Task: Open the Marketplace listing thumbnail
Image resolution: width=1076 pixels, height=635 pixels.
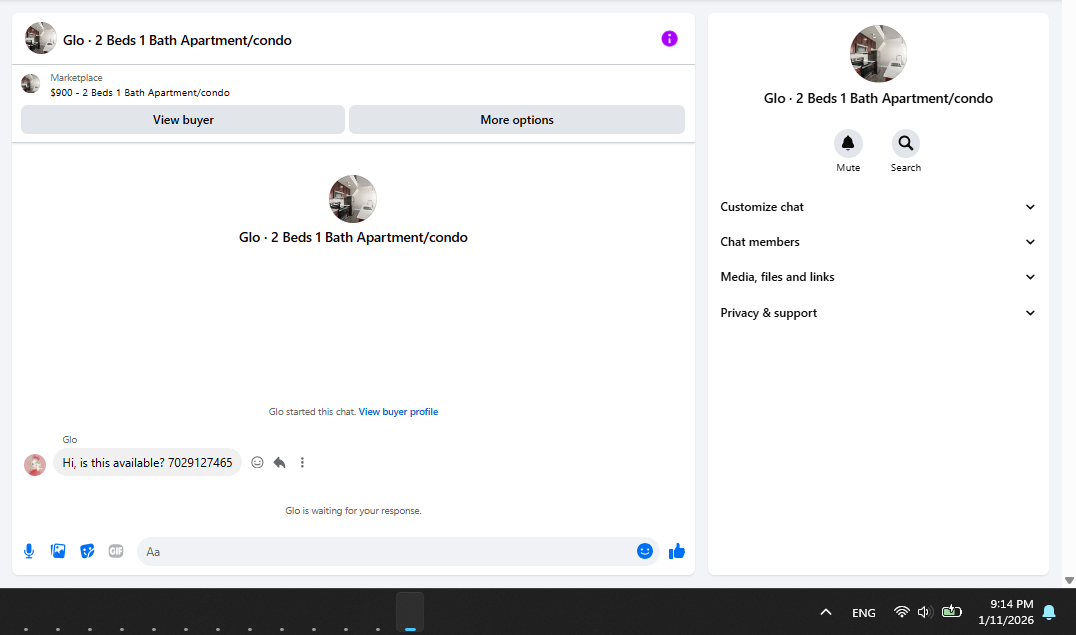Action: pyautogui.click(x=30, y=84)
